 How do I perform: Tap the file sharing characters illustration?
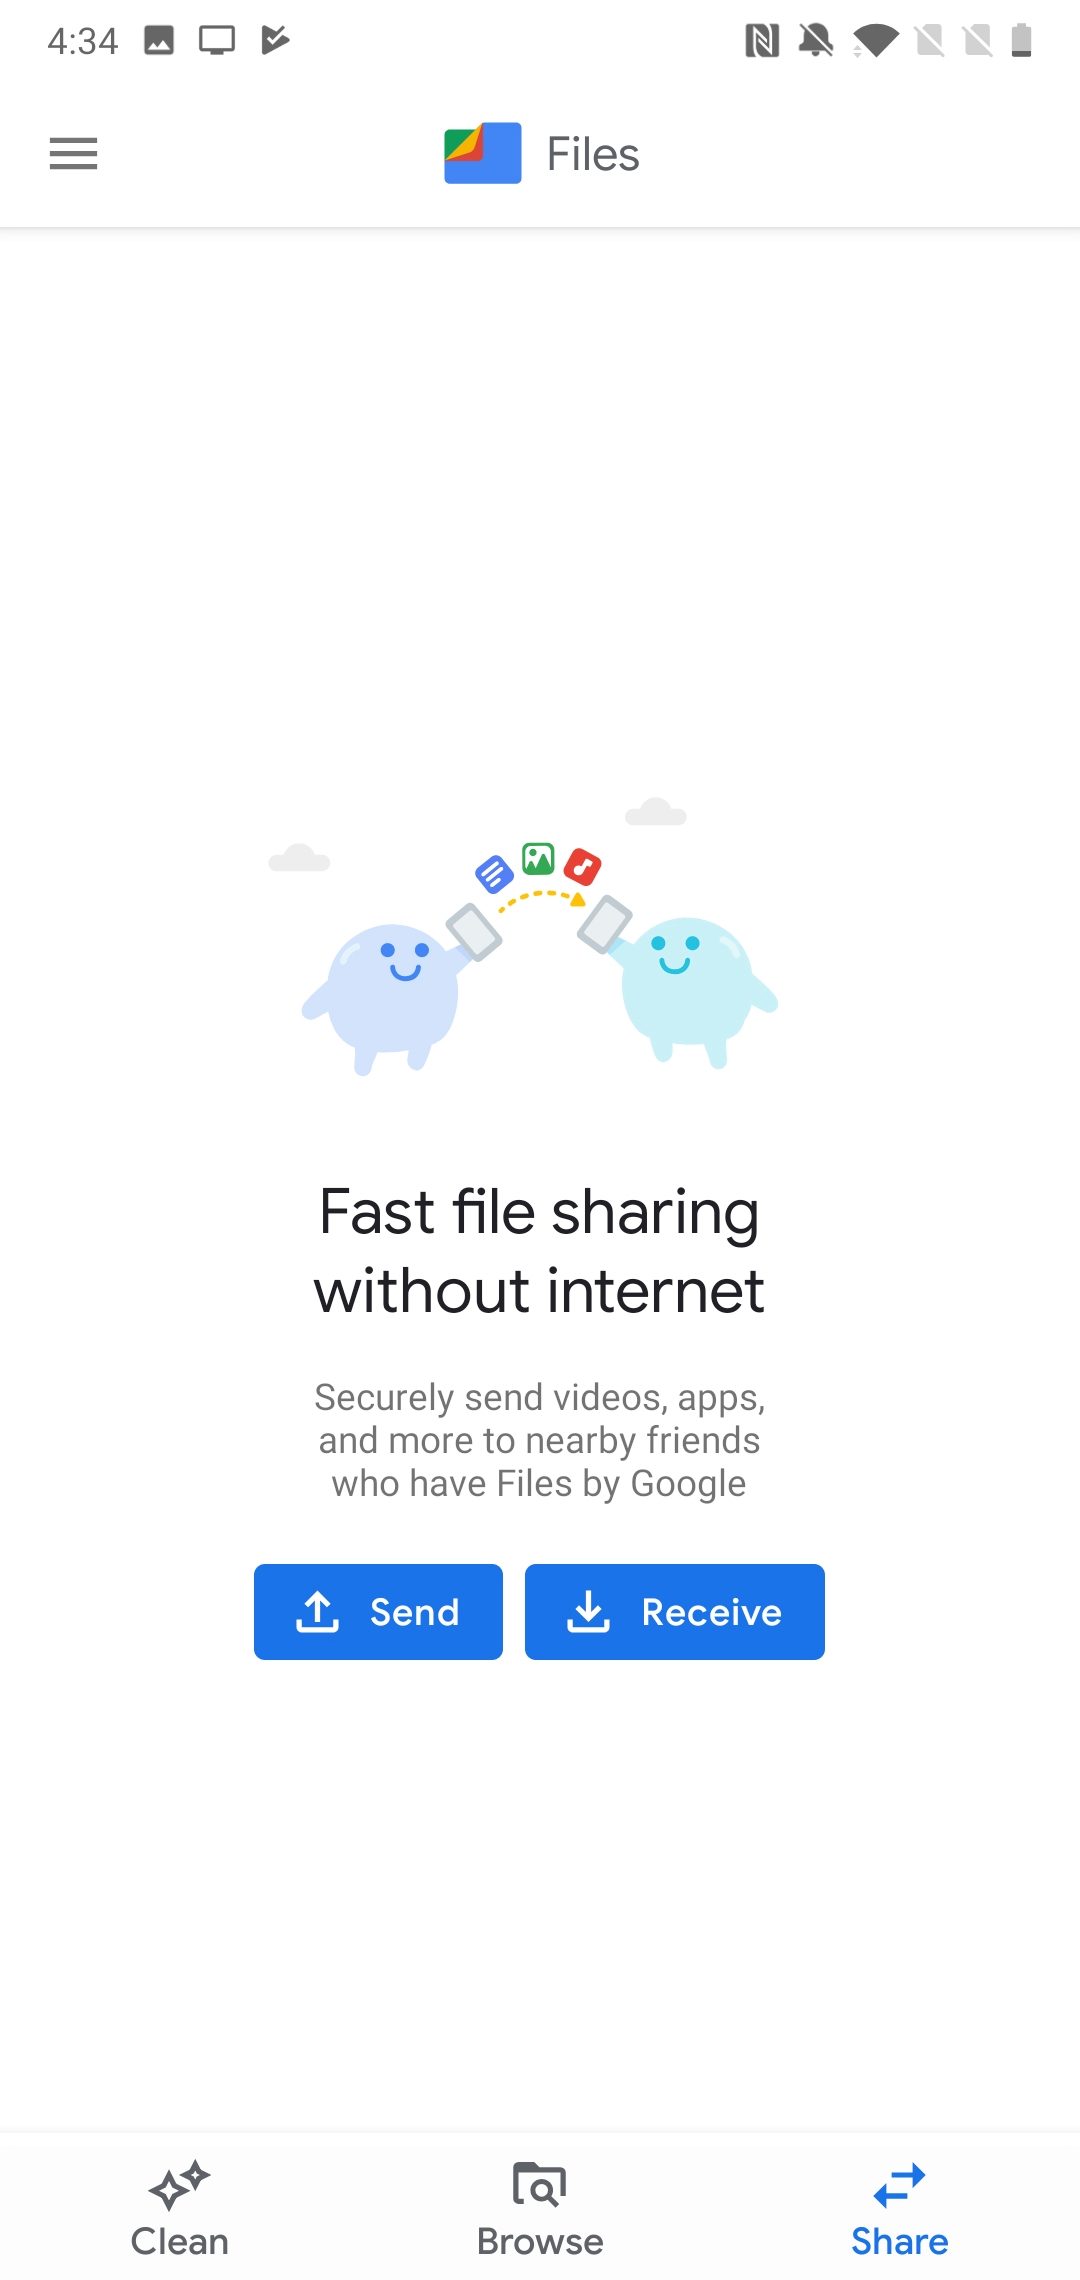click(540, 935)
